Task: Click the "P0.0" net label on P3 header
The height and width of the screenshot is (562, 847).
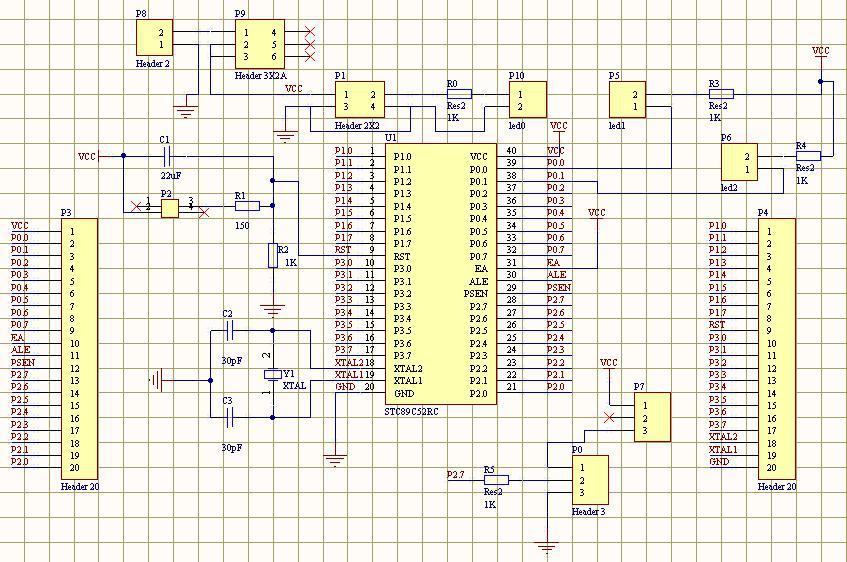Action: (x=19, y=238)
